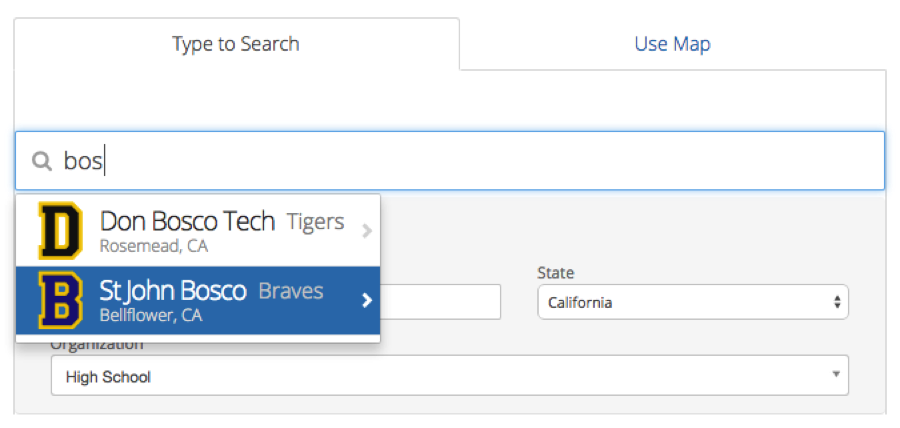Click the up-down arrows of State selector
Screen dimensions: 900x428
837,302
